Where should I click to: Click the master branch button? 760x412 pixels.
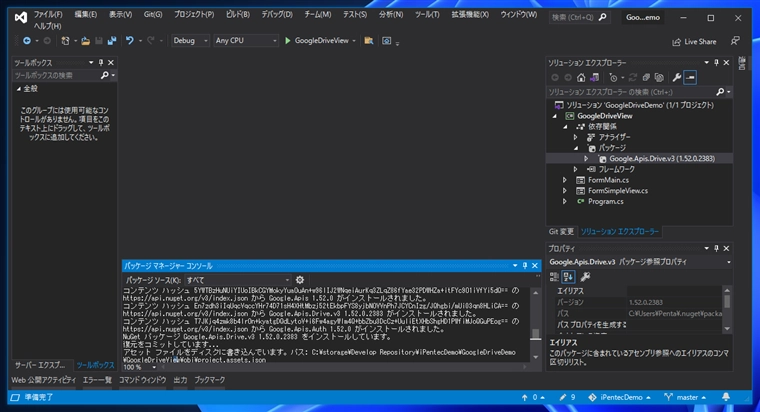coord(685,397)
